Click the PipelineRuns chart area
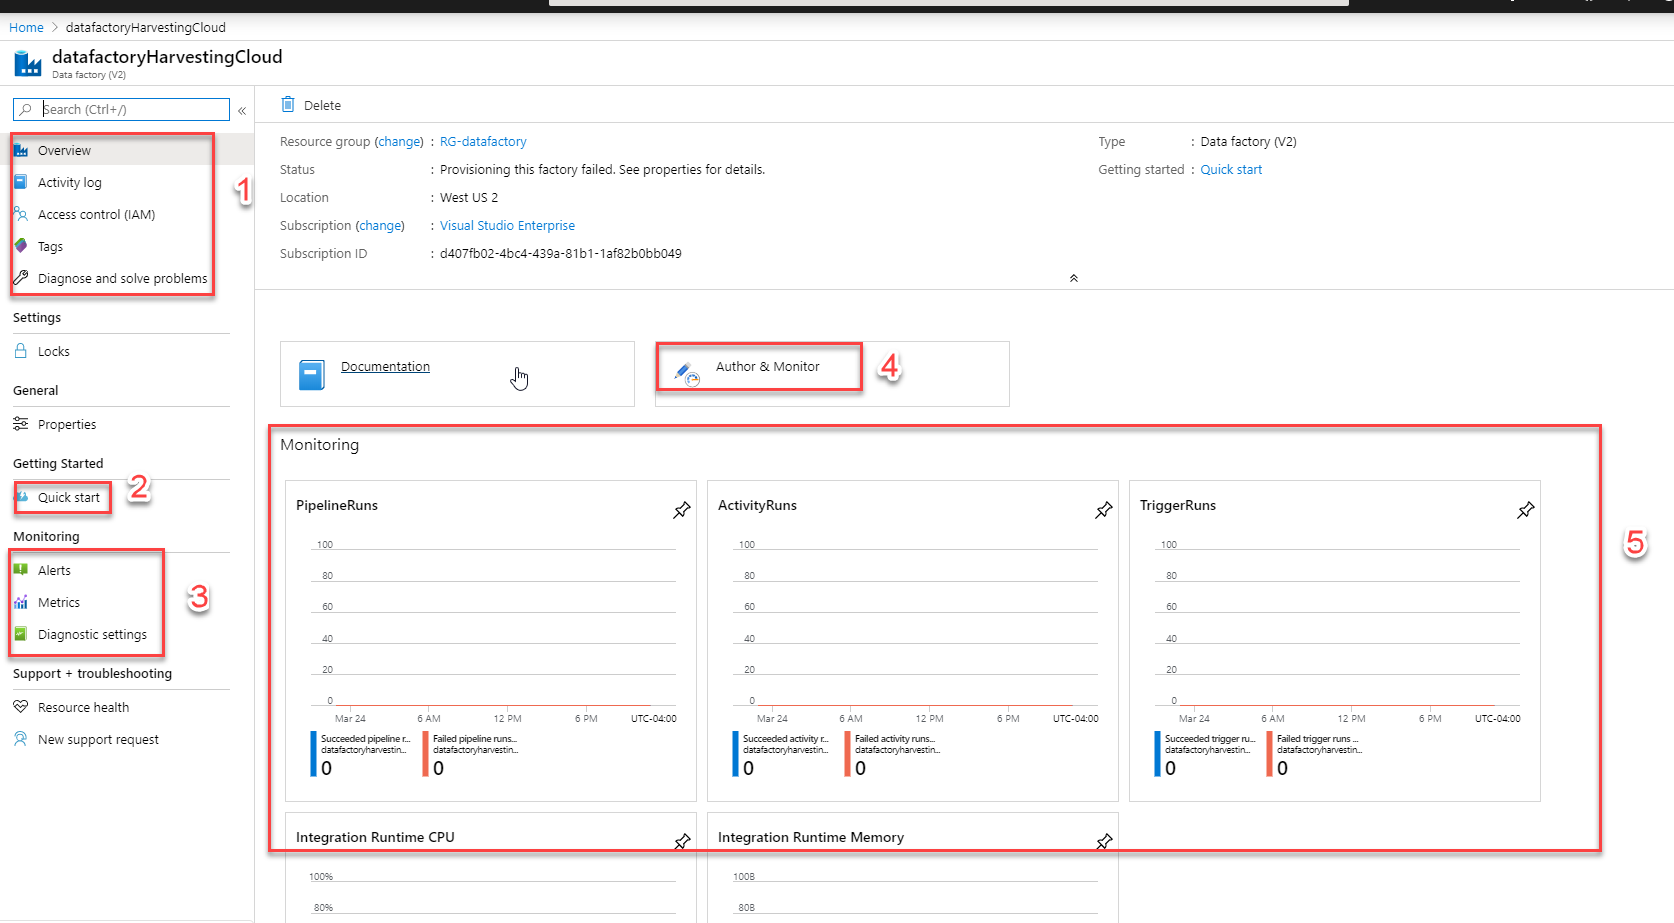1674x923 pixels. 494,627
